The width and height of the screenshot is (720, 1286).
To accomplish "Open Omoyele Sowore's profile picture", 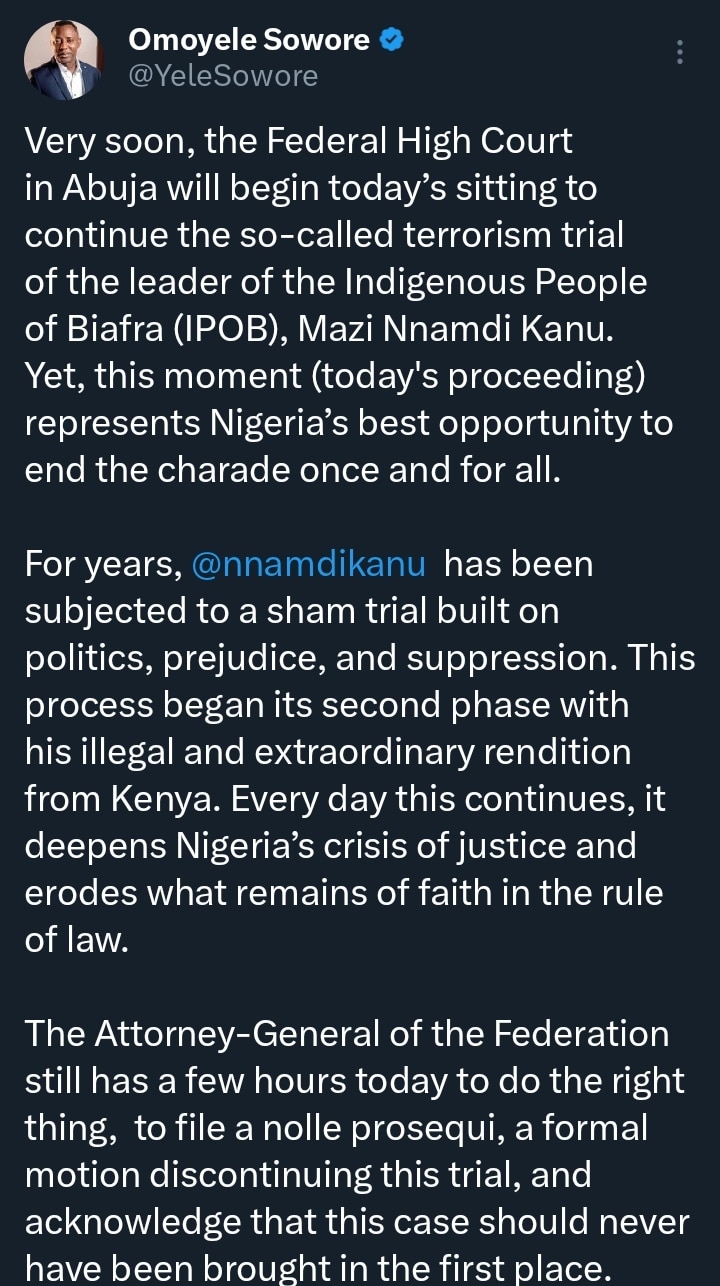I will pyautogui.click(x=62, y=59).
